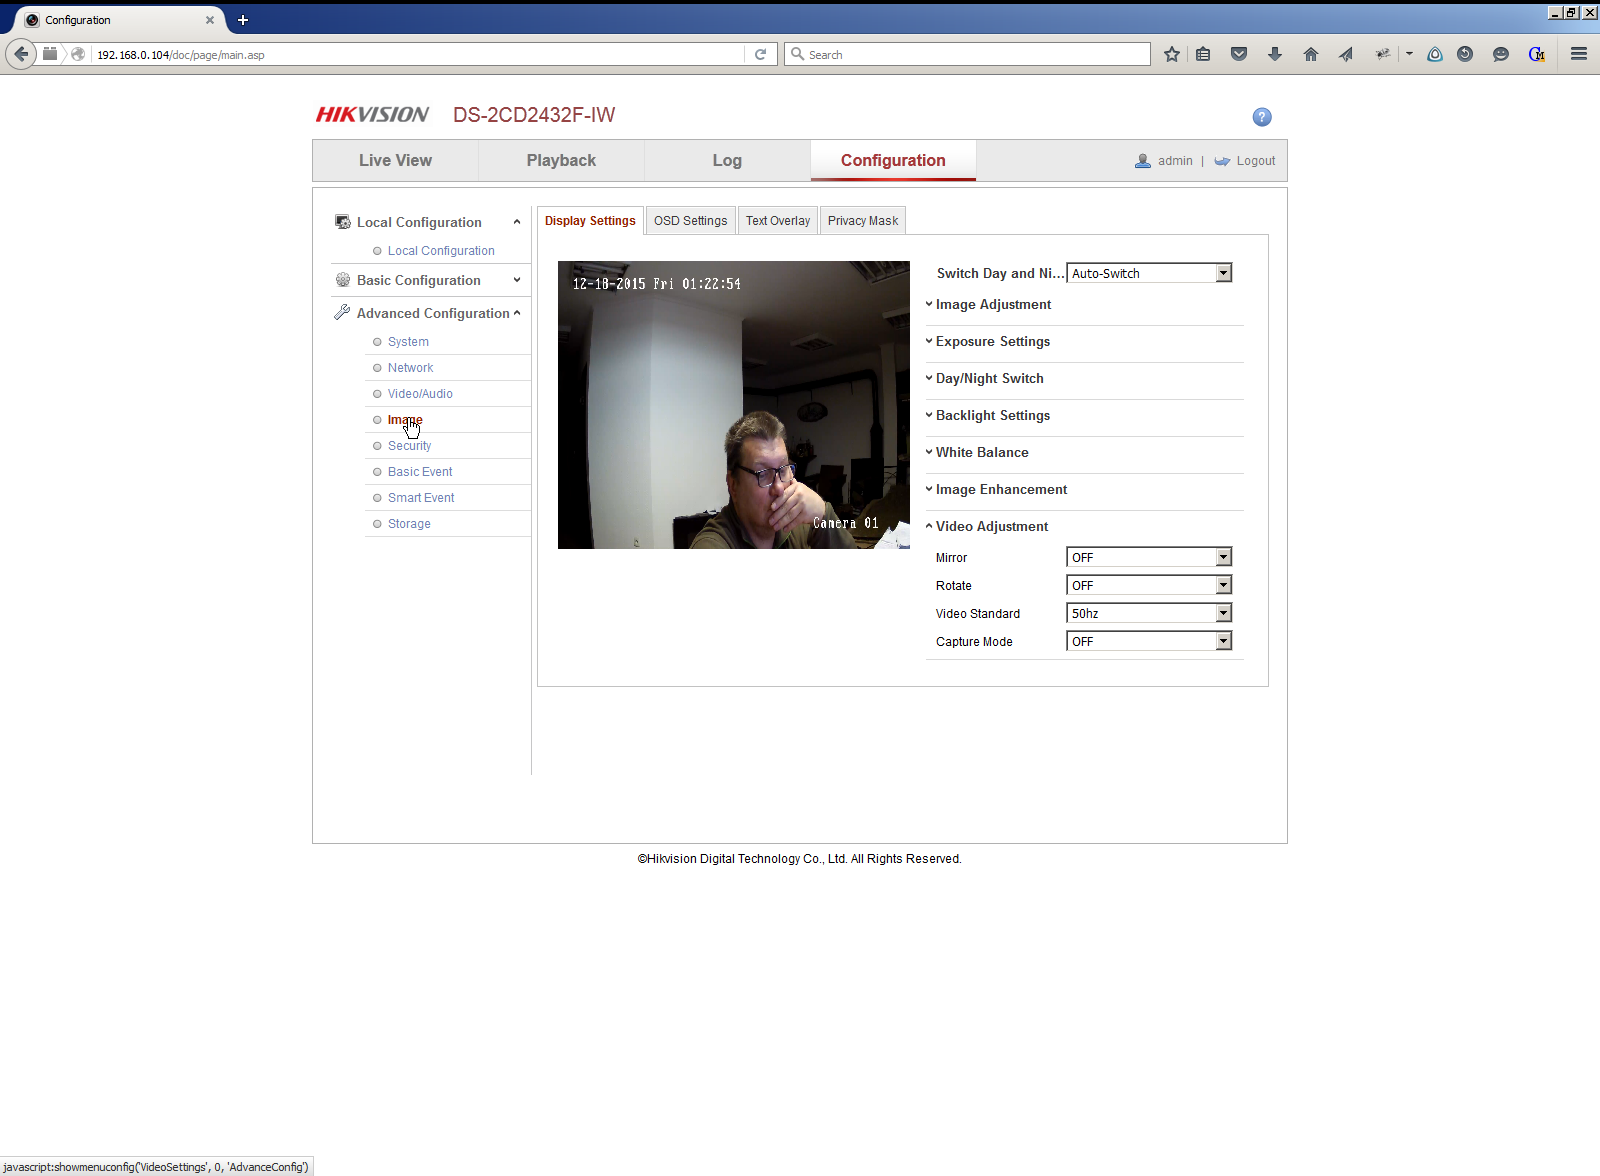This screenshot has height=1176, width=1600.
Task: Open the Mirror dropdown
Action: 1149,557
